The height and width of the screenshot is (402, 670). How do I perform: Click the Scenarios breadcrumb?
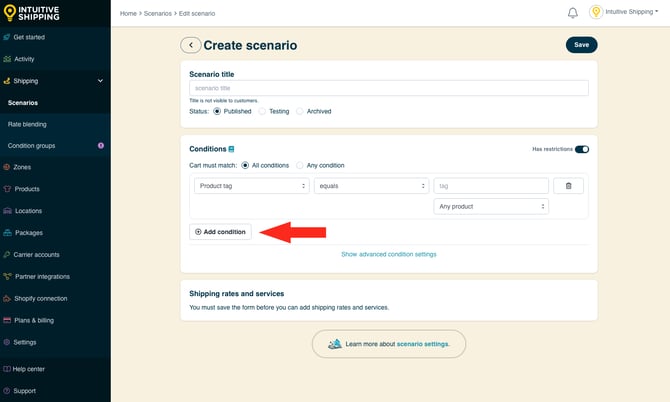158,14
